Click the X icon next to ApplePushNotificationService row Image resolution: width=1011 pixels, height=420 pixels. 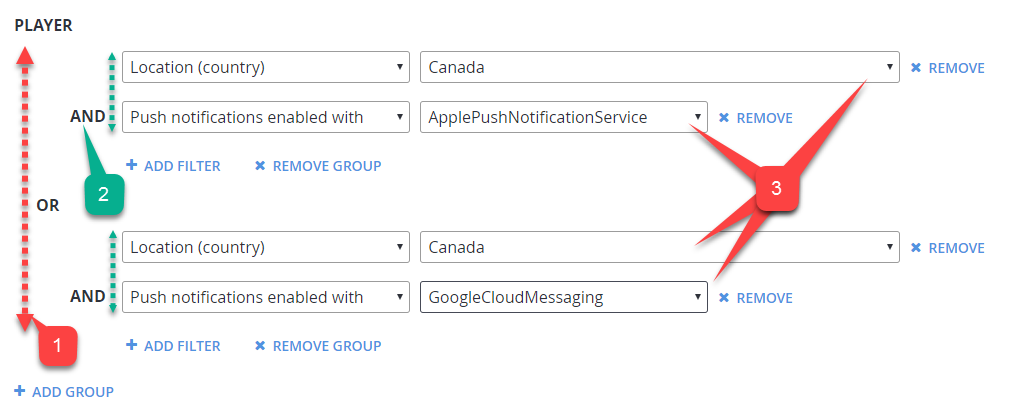point(724,118)
